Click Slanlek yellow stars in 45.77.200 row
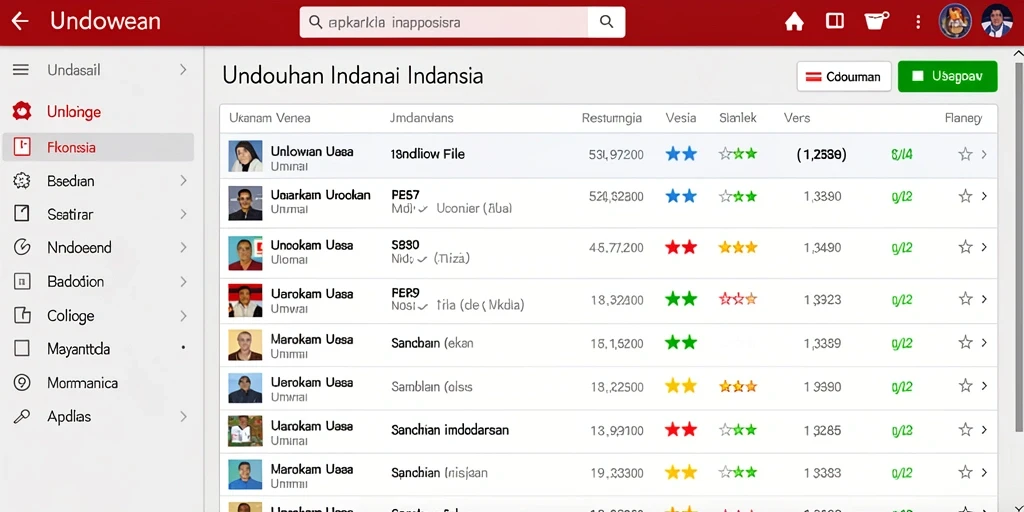1024x512 pixels. (738, 247)
